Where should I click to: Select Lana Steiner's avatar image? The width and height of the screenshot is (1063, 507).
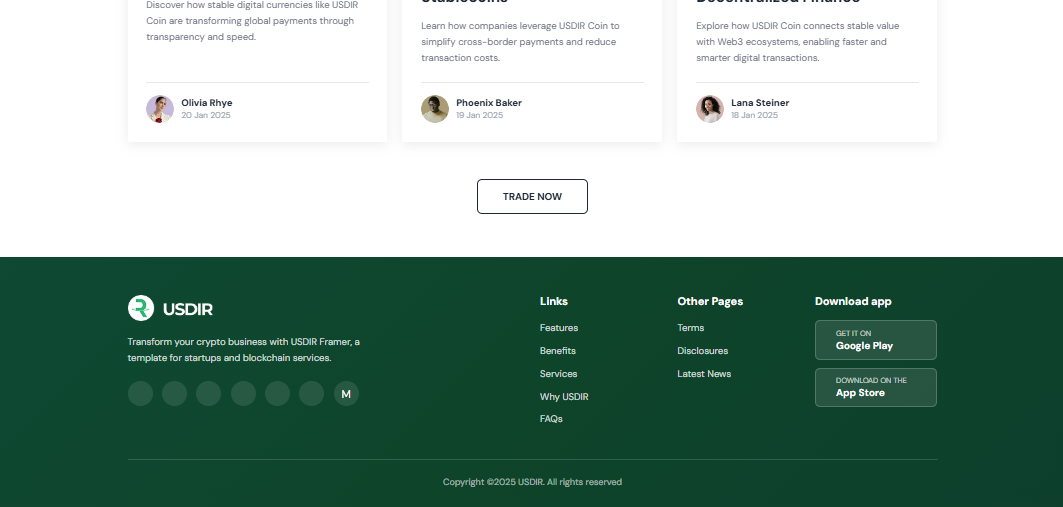(710, 109)
